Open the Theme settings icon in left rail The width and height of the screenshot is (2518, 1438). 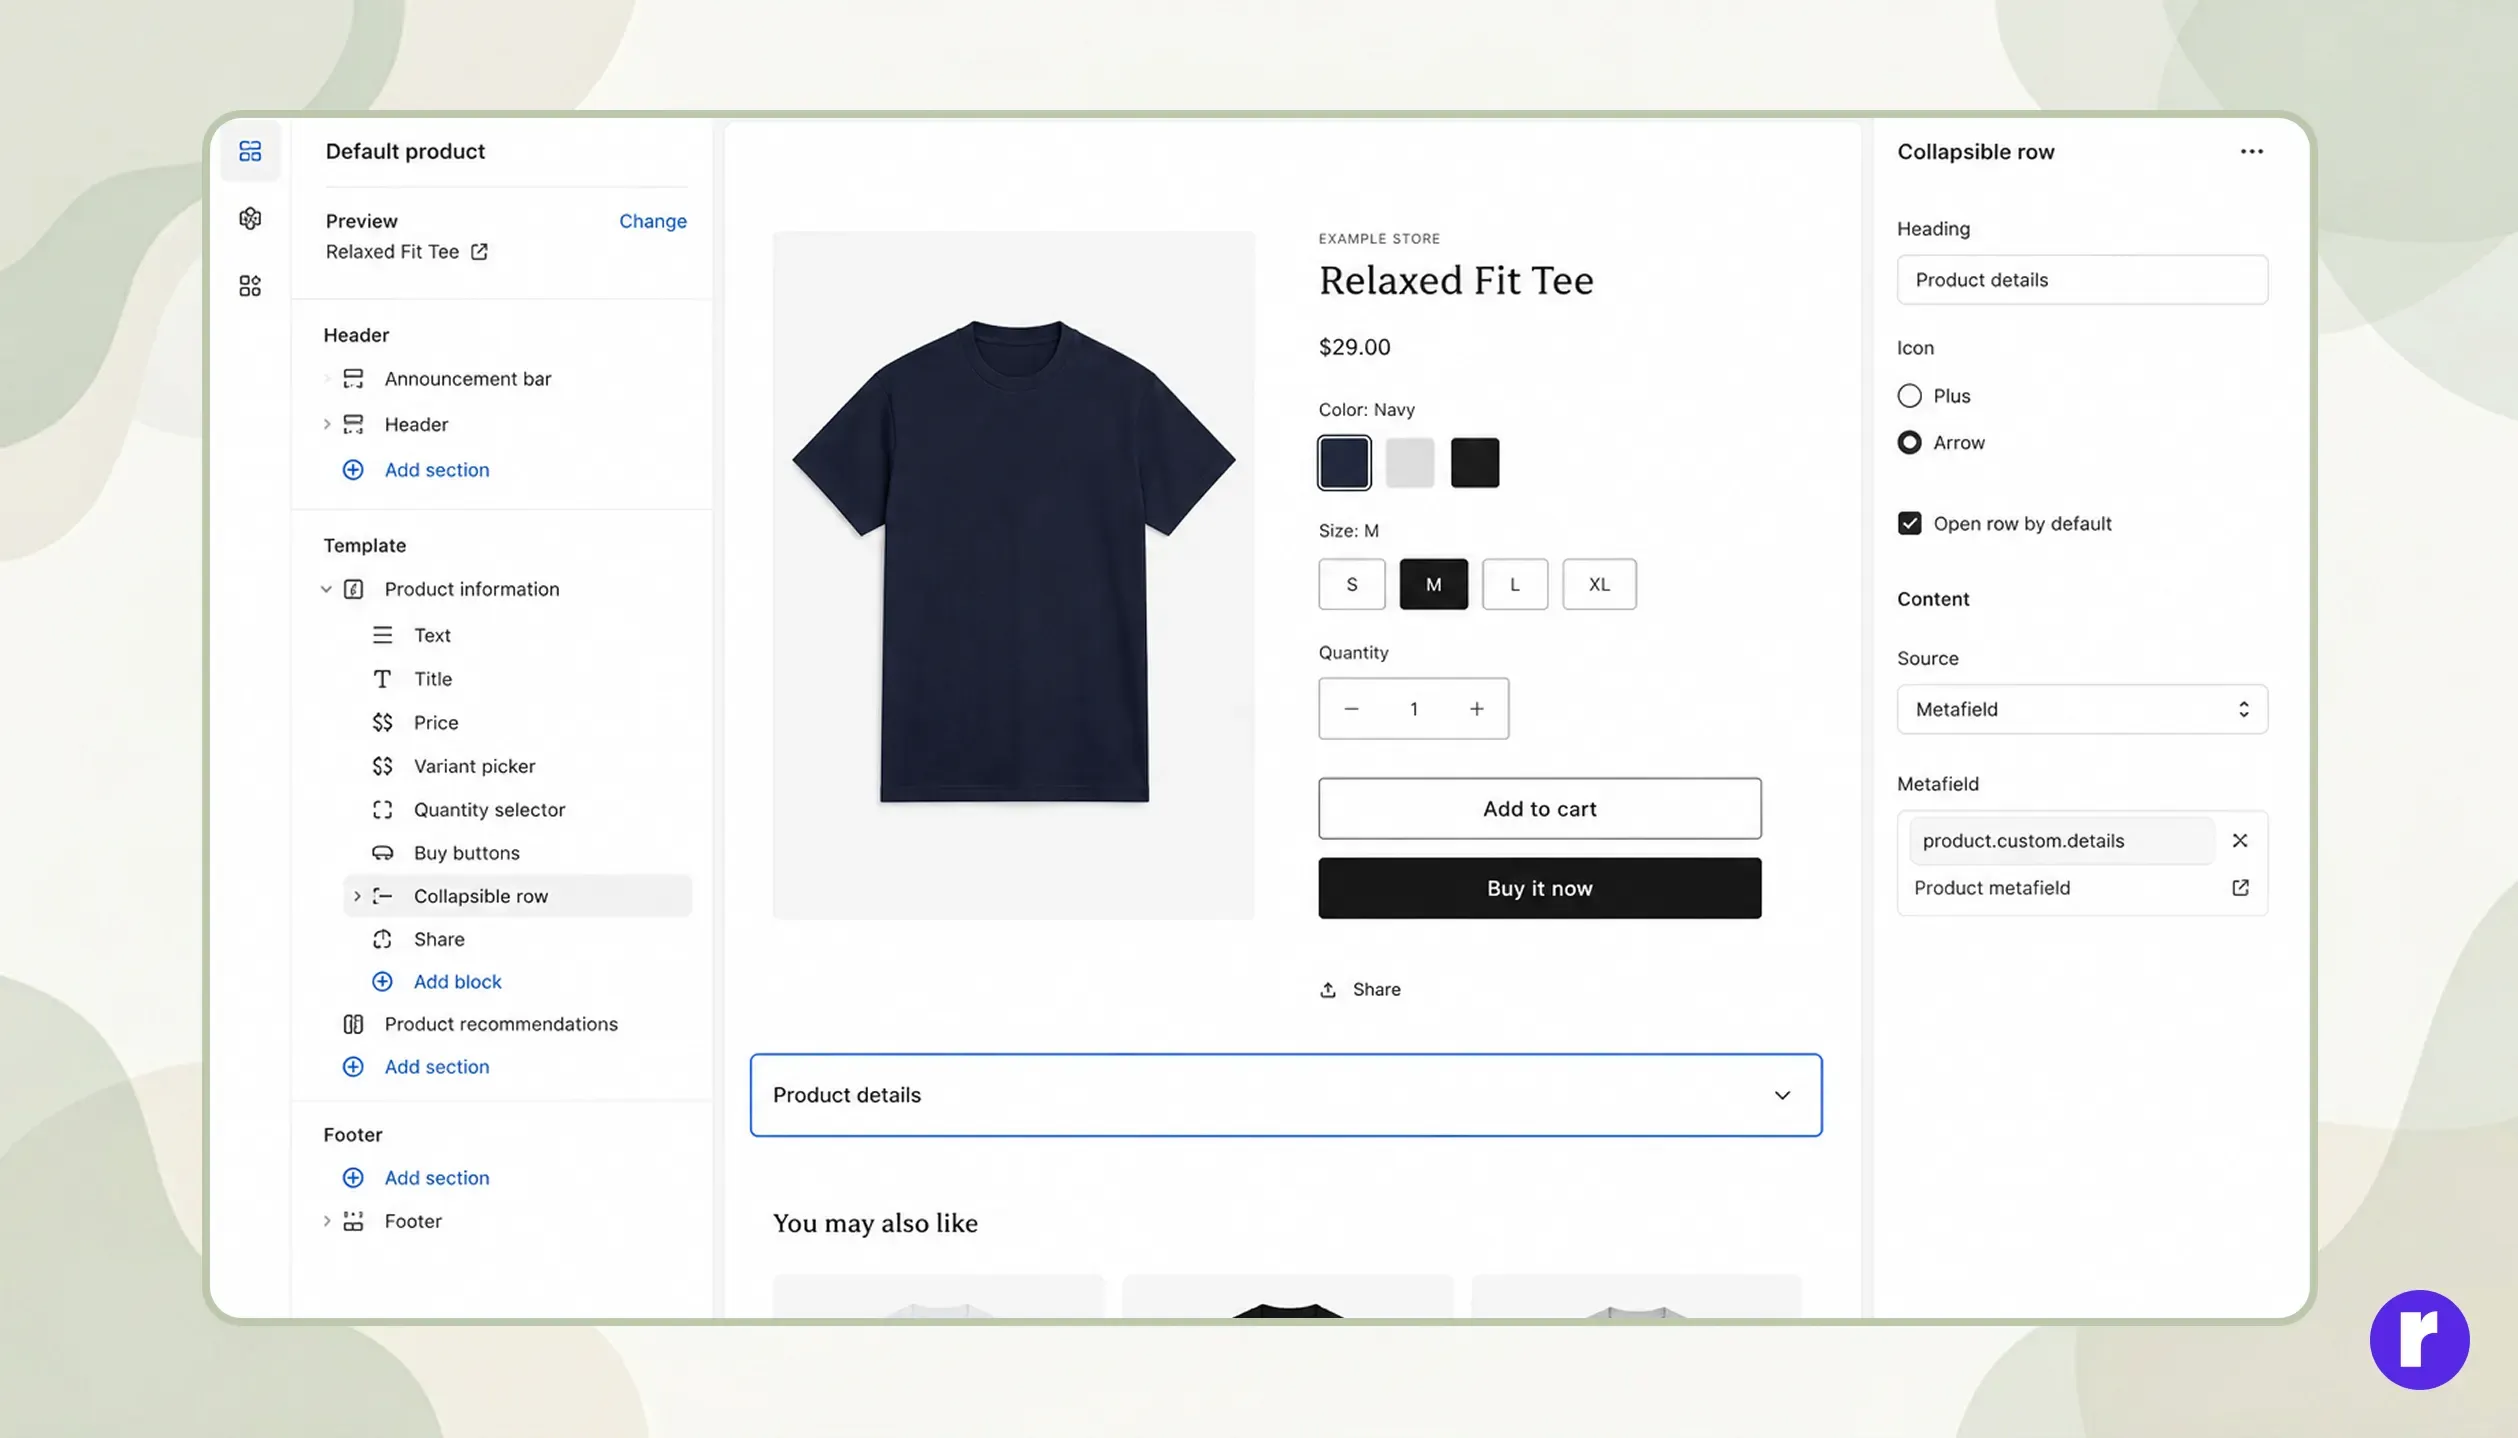[x=250, y=218]
